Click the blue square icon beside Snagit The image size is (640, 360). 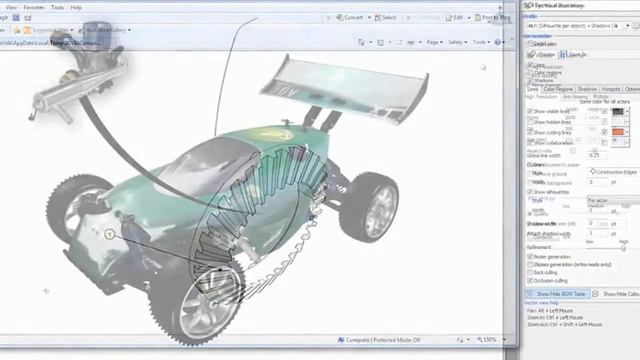coord(16,18)
